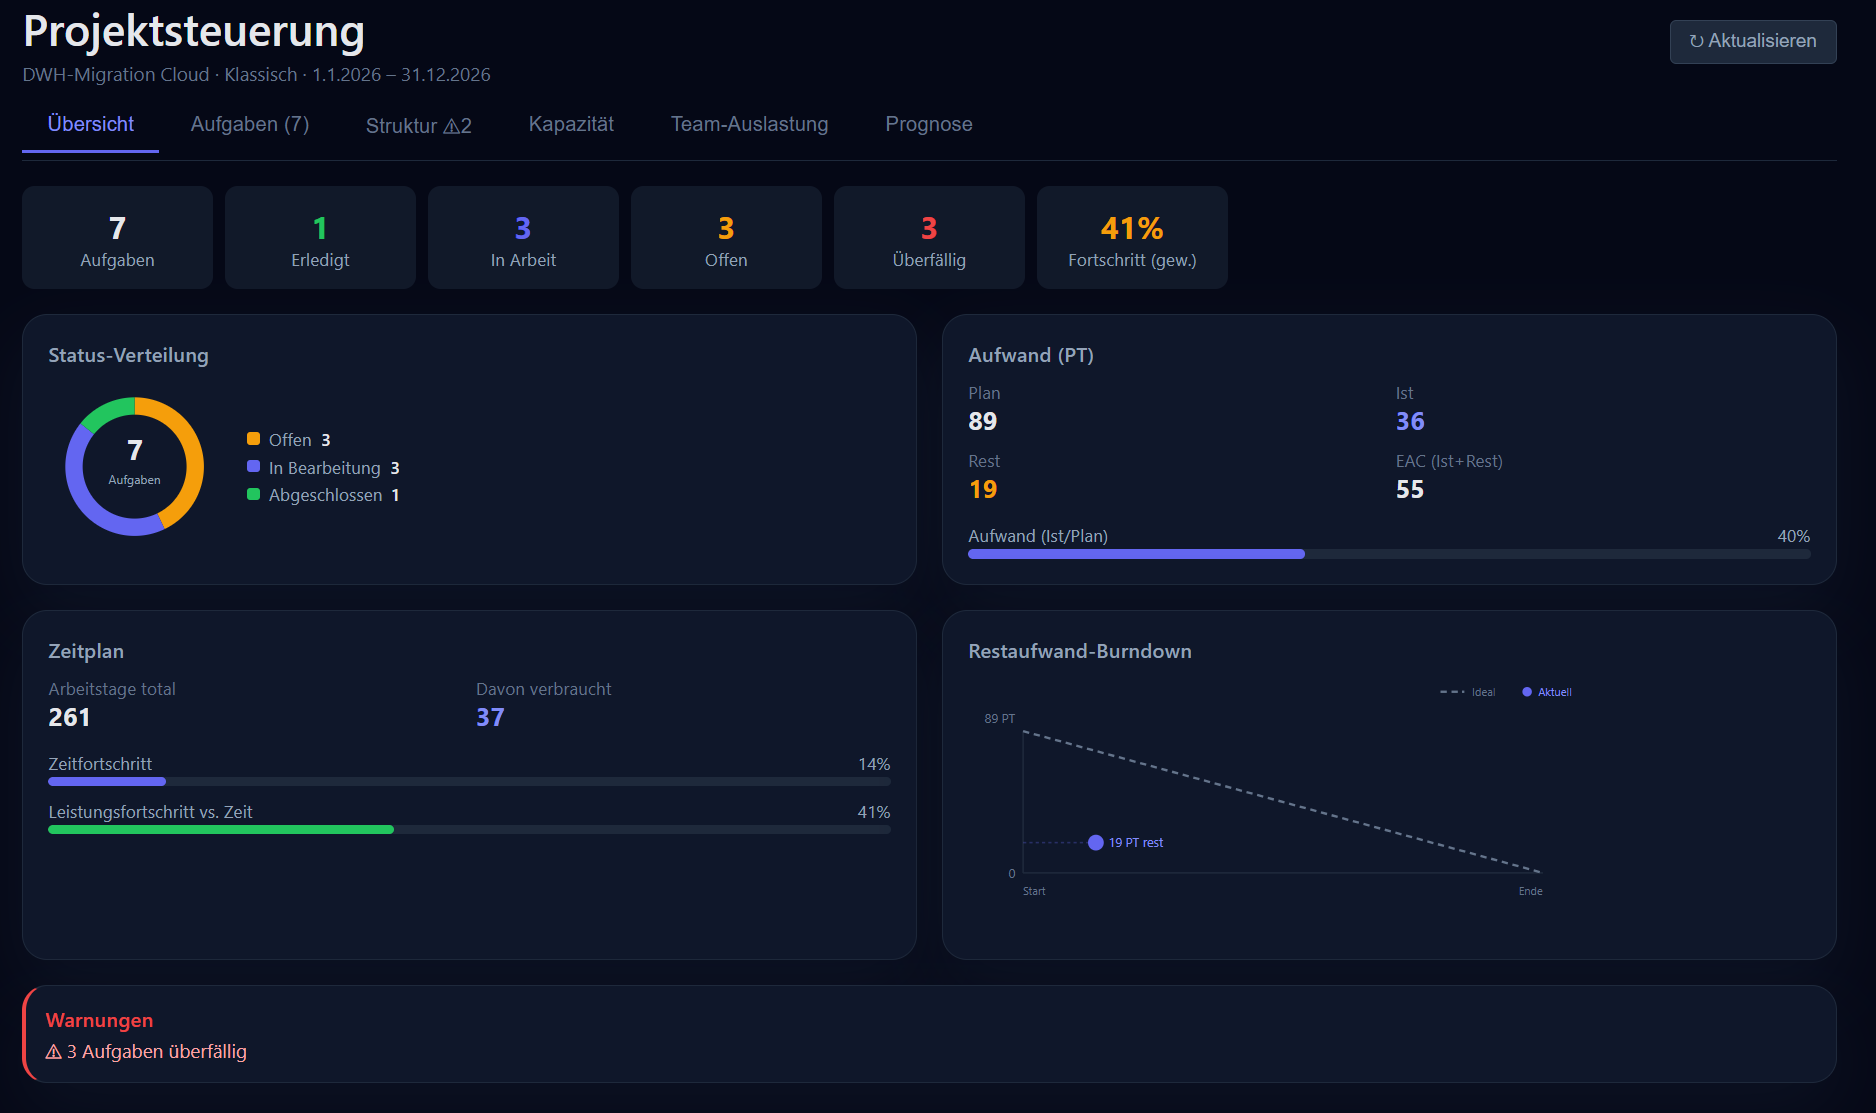Click the Aktualisieren button

pyautogui.click(x=1753, y=42)
